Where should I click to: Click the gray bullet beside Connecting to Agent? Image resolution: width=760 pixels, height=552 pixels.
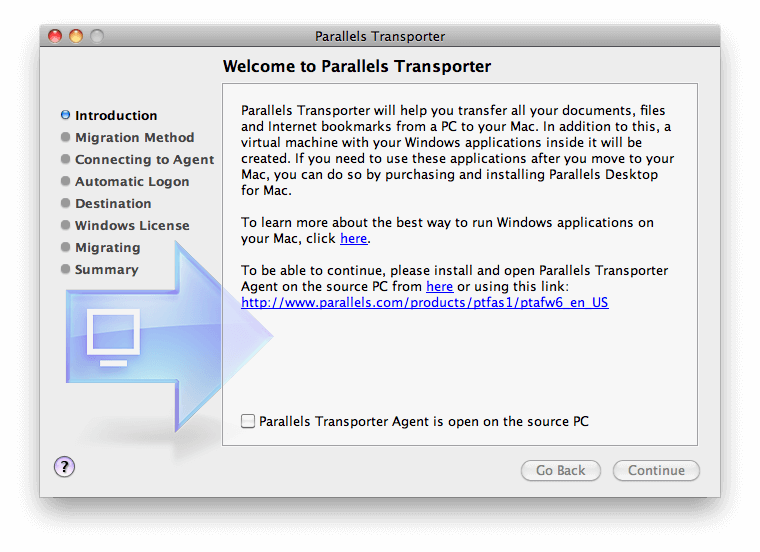click(x=65, y=159)
